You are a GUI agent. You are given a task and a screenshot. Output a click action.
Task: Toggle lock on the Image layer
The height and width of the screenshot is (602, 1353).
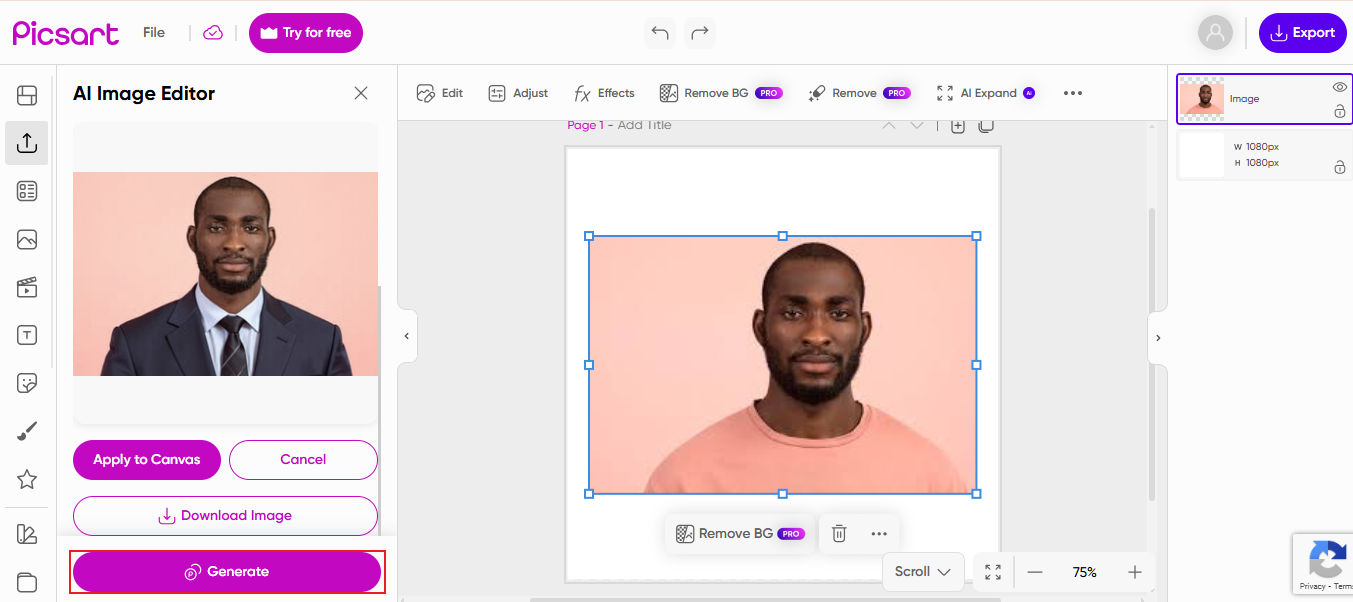point(1340,112)
